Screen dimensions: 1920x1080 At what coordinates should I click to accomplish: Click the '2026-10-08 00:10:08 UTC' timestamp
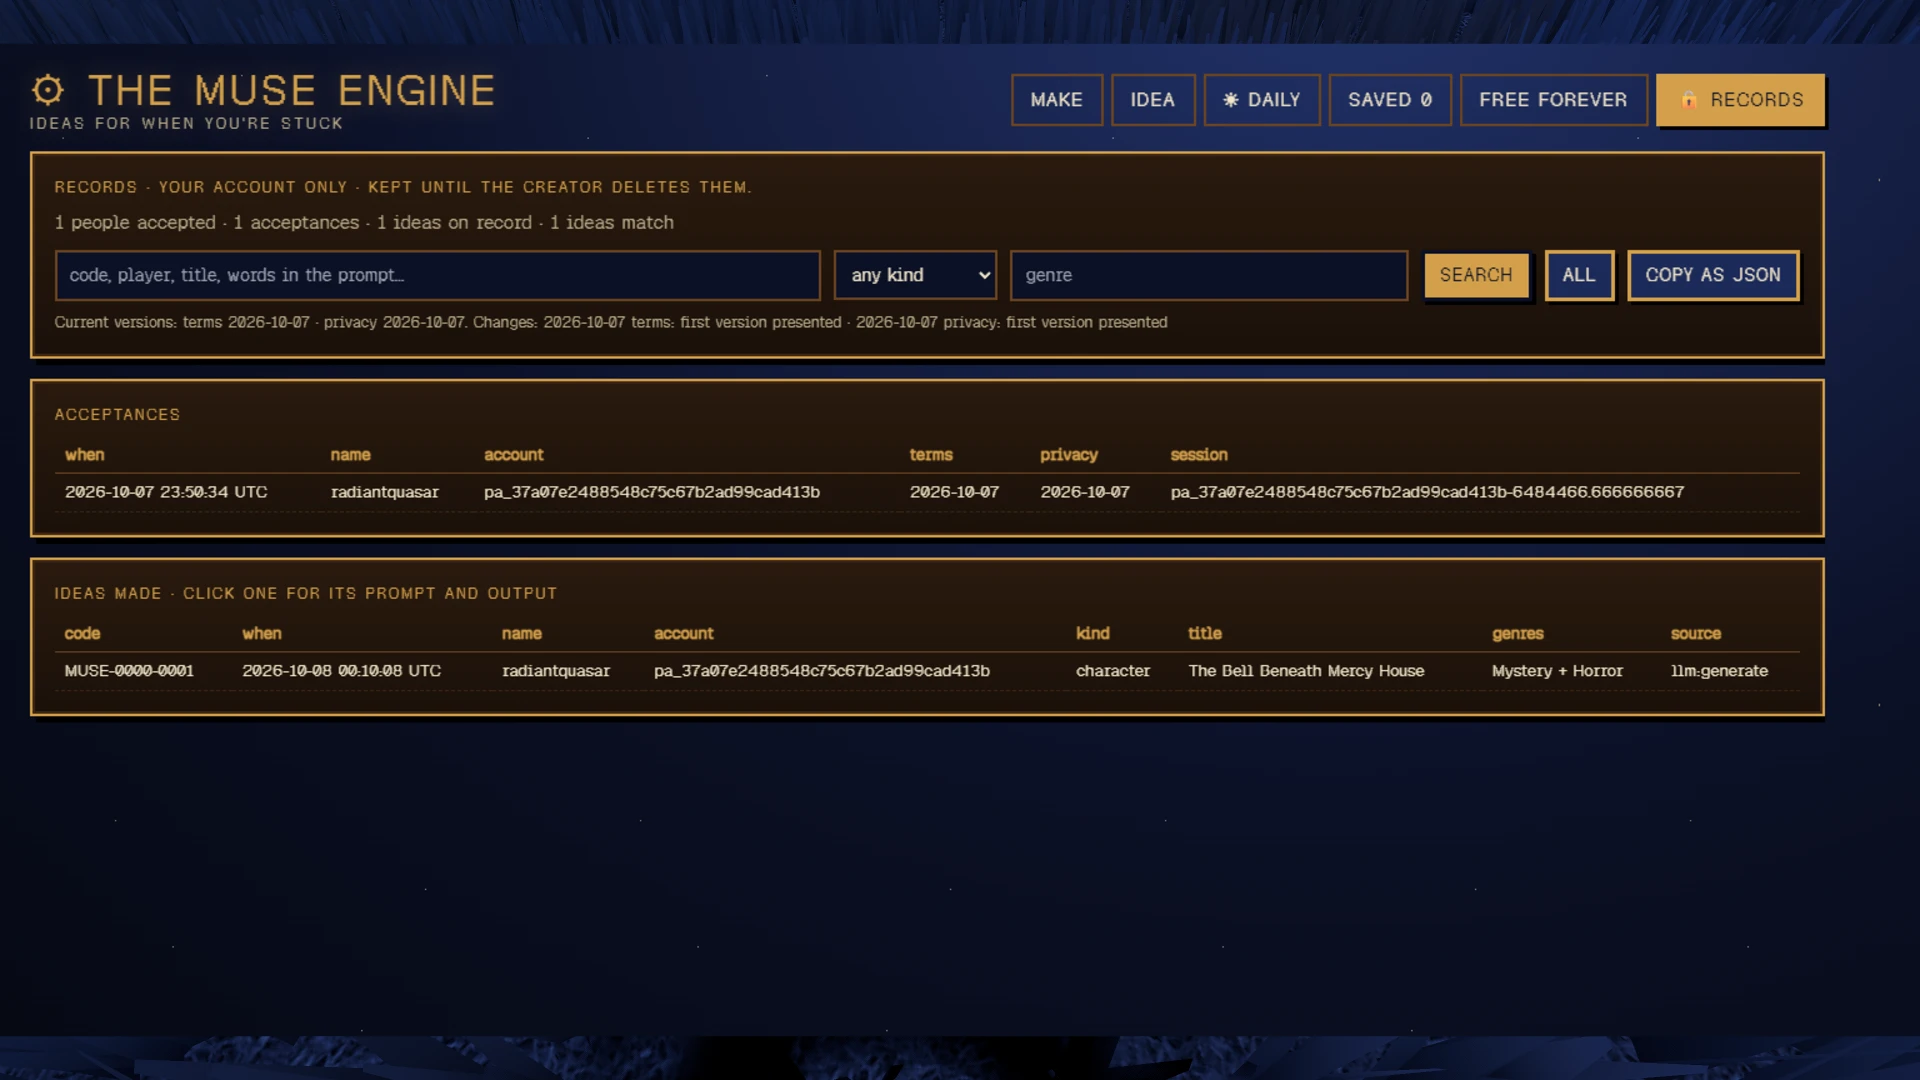point(341,671)
